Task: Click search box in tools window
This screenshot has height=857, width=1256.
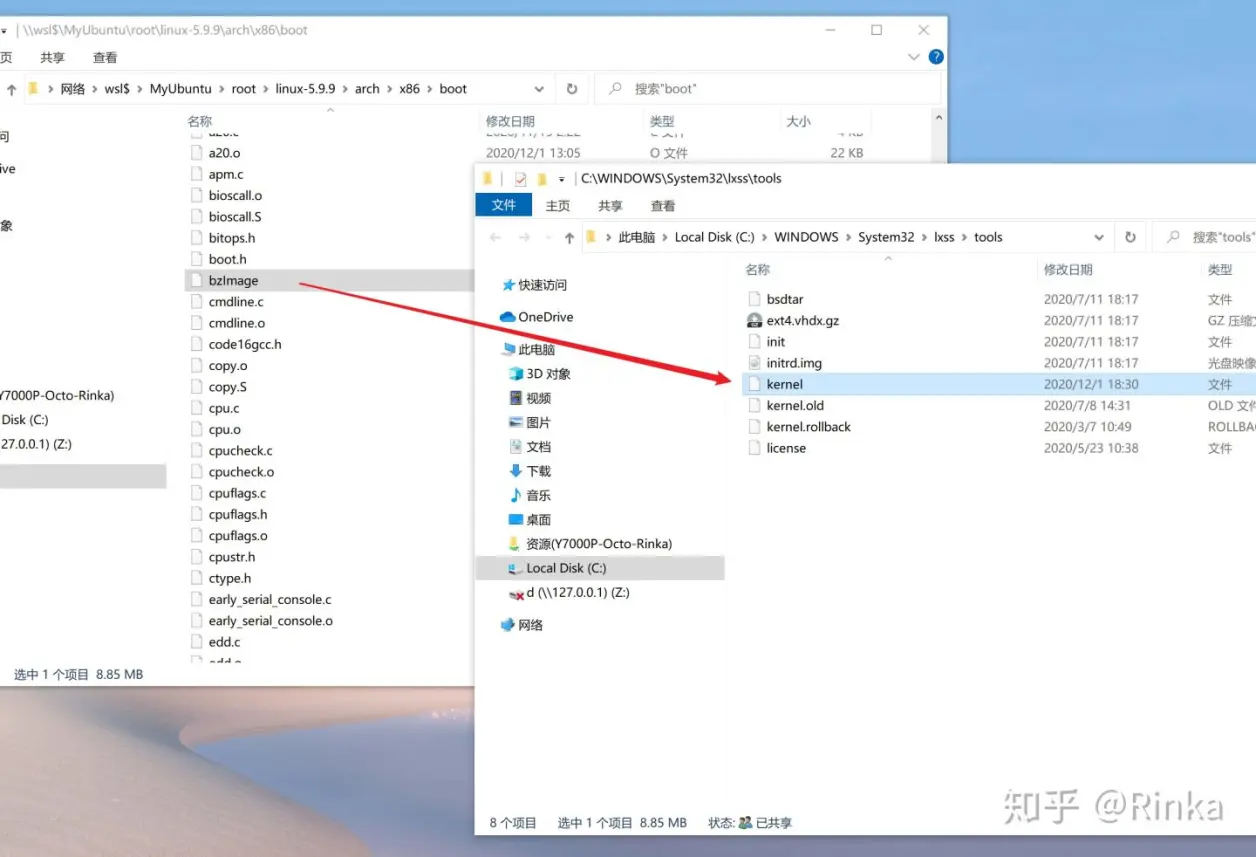Action: (1205, 237)
